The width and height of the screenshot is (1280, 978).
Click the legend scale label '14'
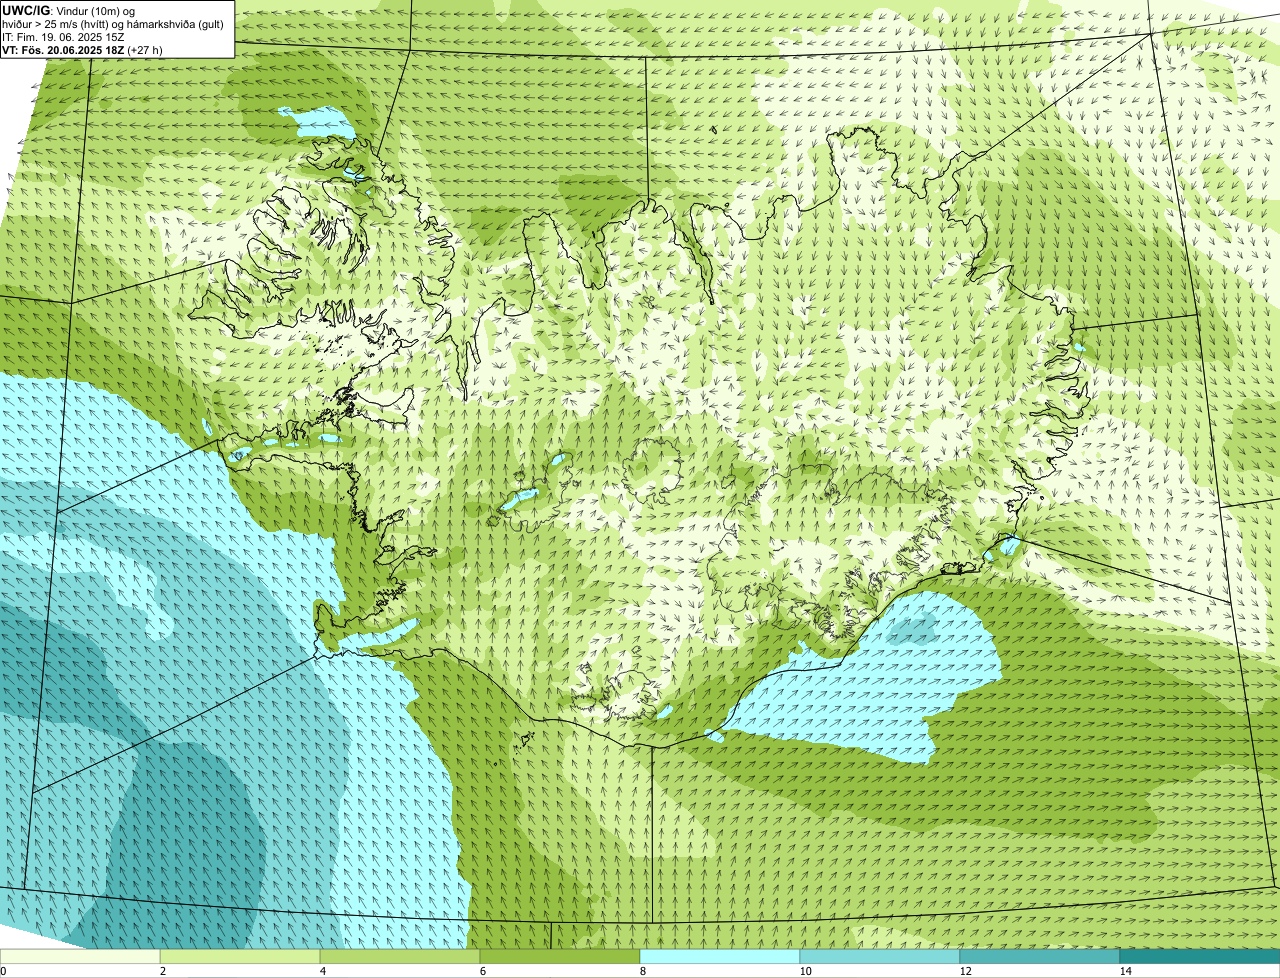[1125, 971]
